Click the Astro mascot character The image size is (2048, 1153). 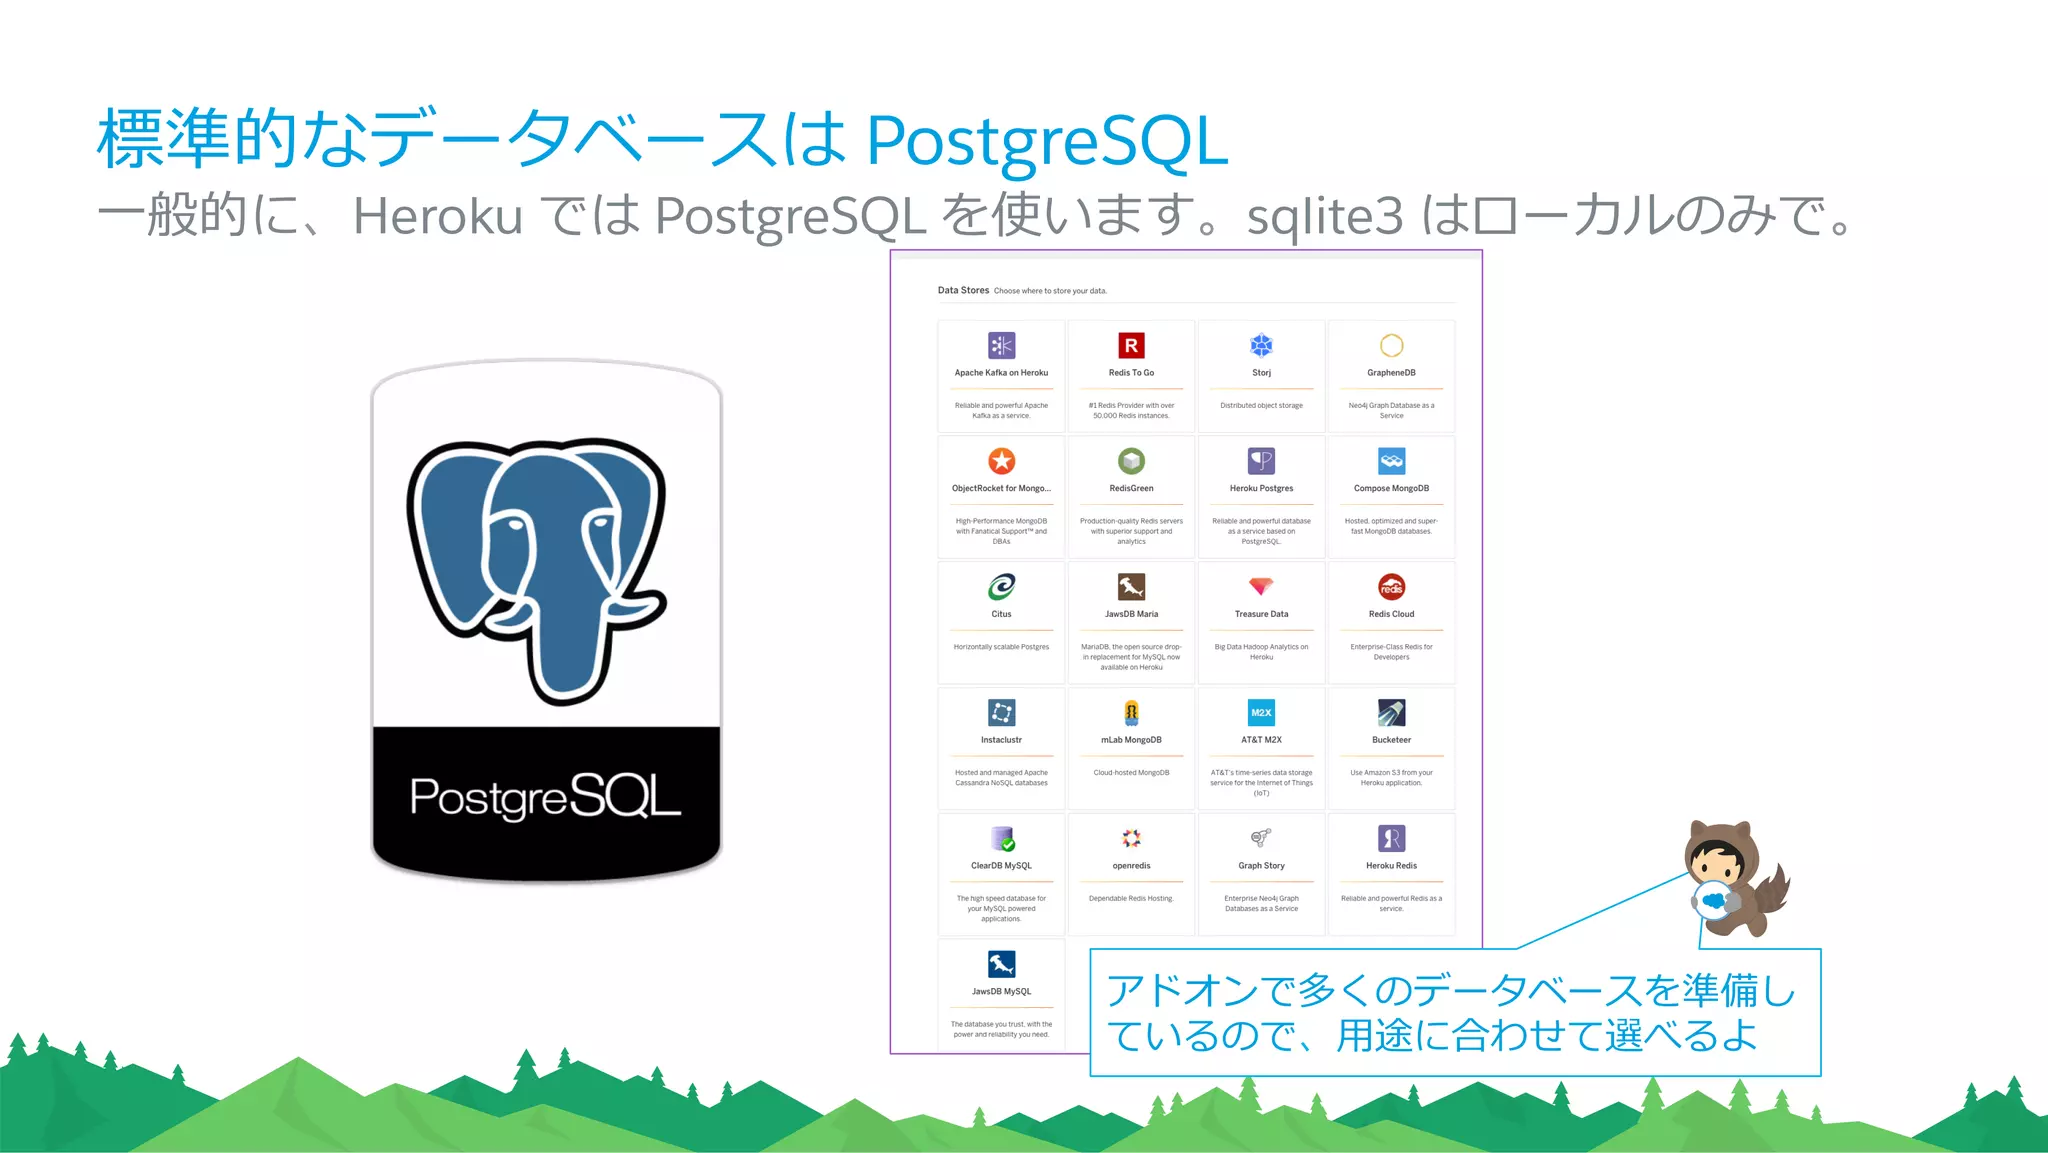(1735, 878)
